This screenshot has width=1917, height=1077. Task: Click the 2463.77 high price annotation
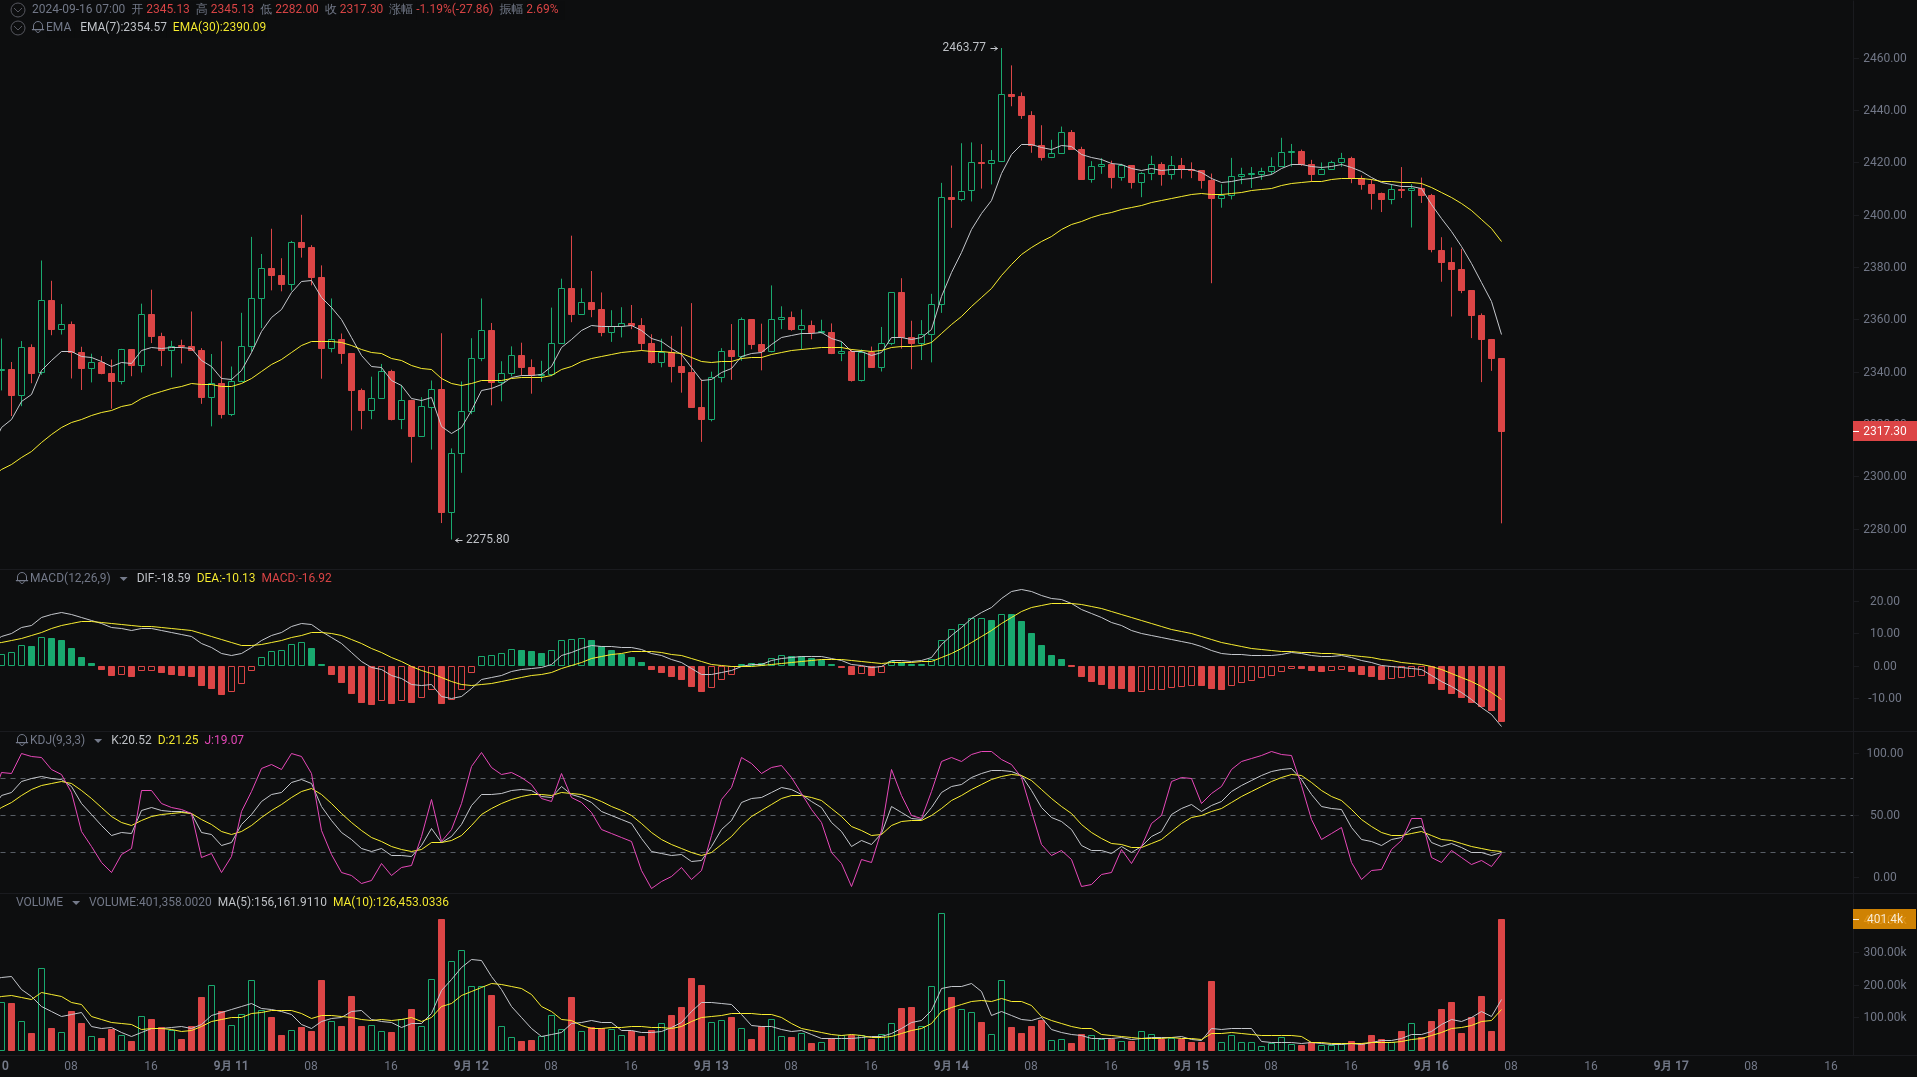click(963, 47)
